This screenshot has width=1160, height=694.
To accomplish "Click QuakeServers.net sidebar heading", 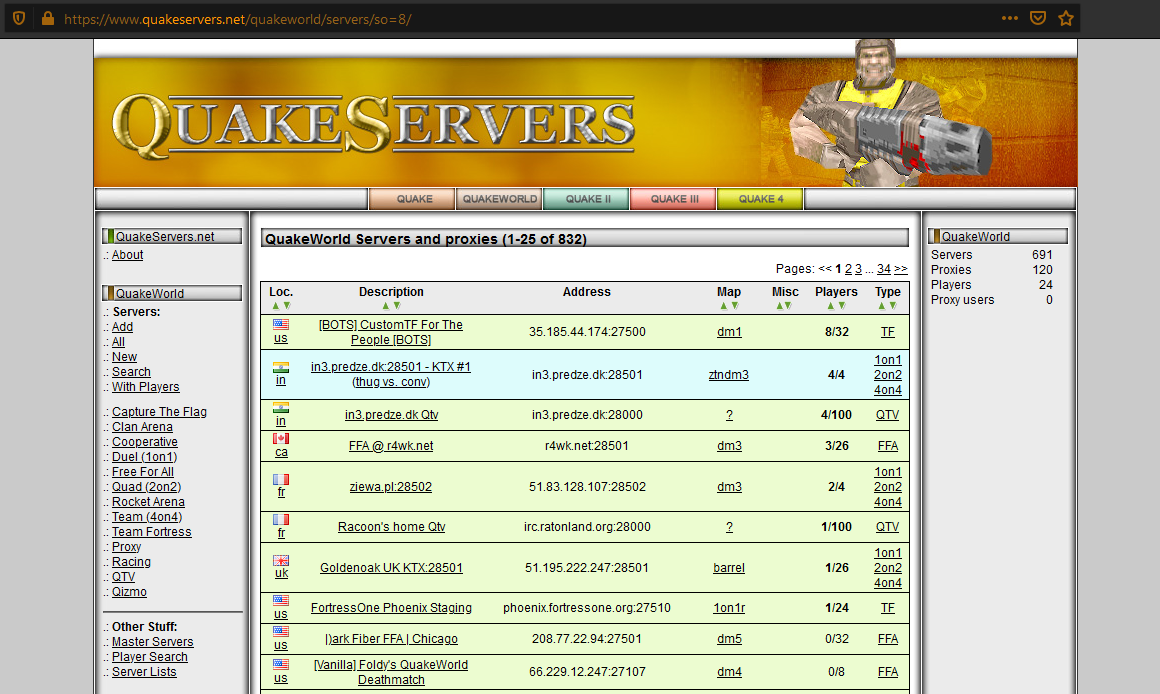I will (x=172, y=237).
